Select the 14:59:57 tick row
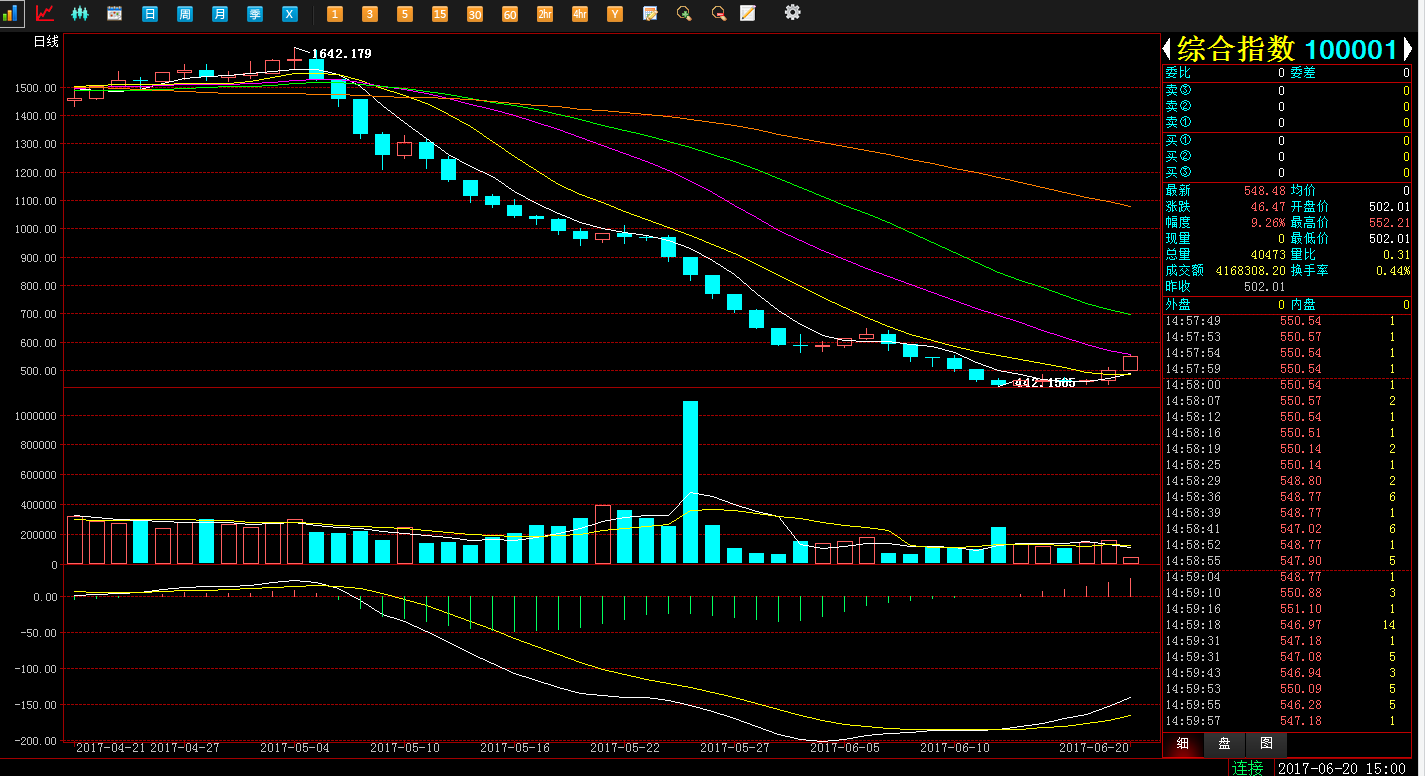1425x776 pixels. click(x=1287, y=721)
